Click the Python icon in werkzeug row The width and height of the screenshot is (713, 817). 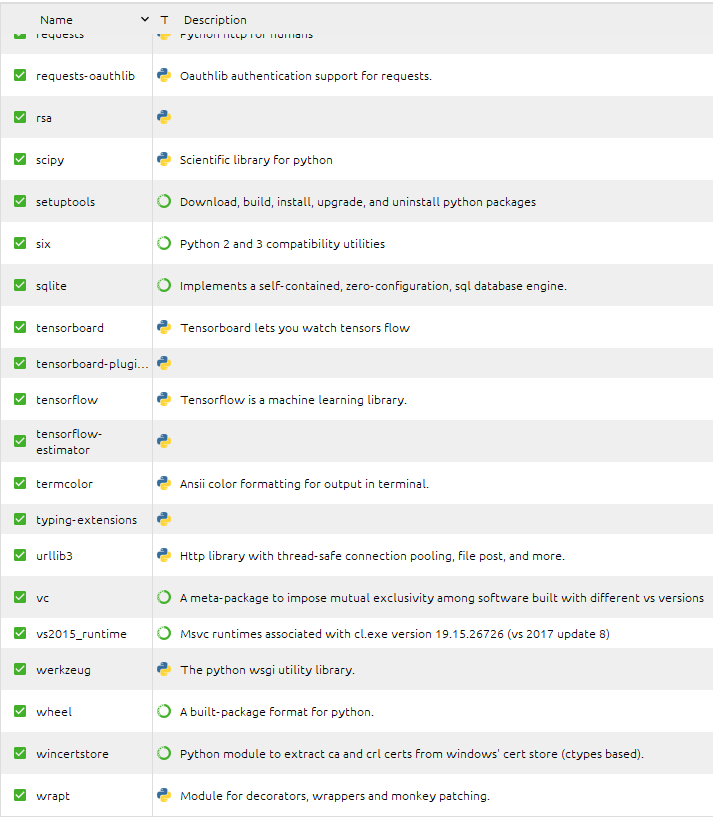(164, 669)
